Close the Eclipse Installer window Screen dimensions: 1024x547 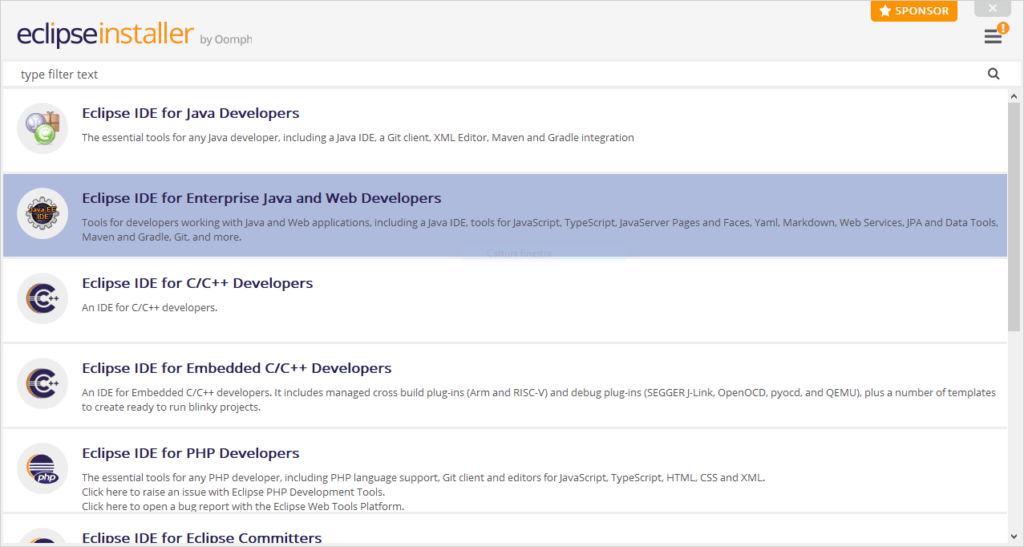[x=993, y=8]
